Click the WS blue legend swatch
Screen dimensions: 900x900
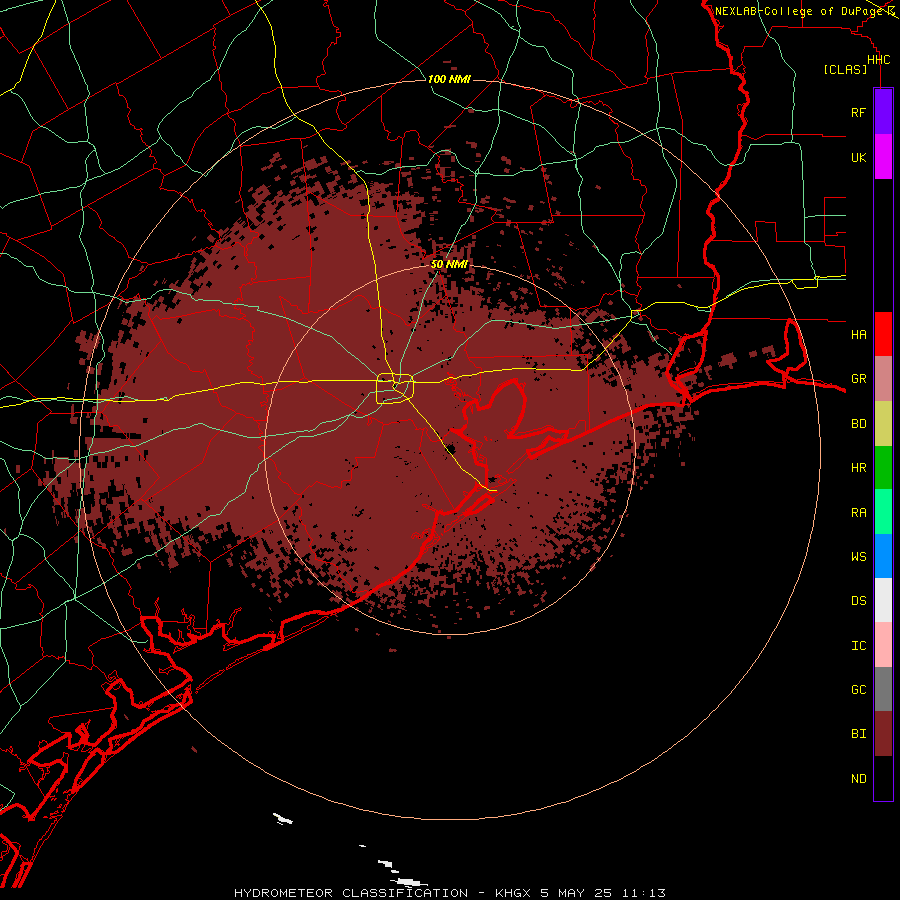coord(883,556)
